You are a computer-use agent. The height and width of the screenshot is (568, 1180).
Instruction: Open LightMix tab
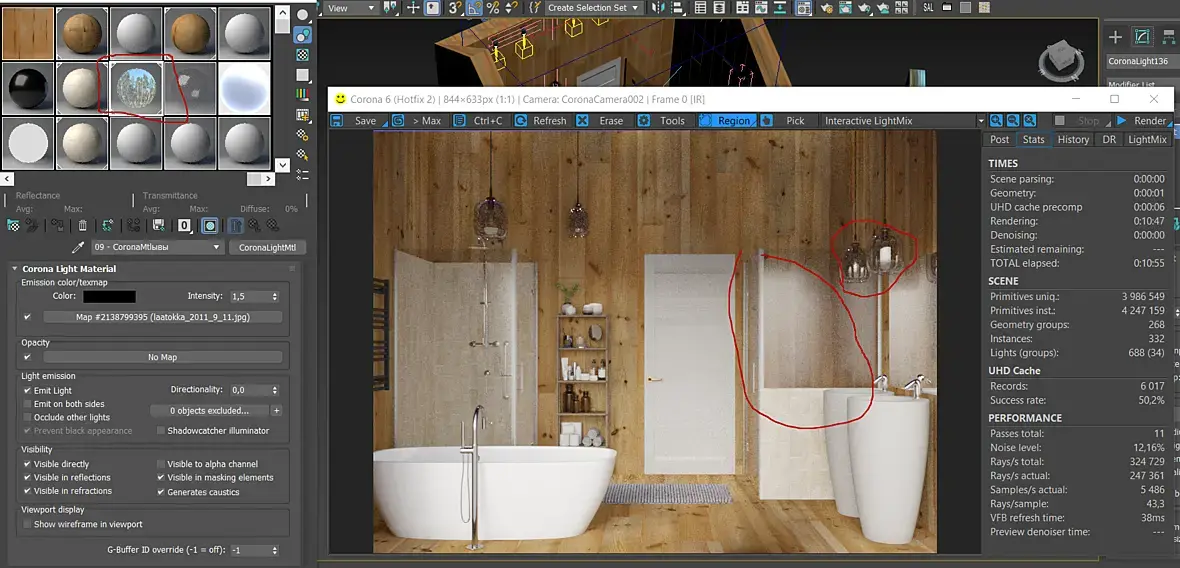[1148, 139]
